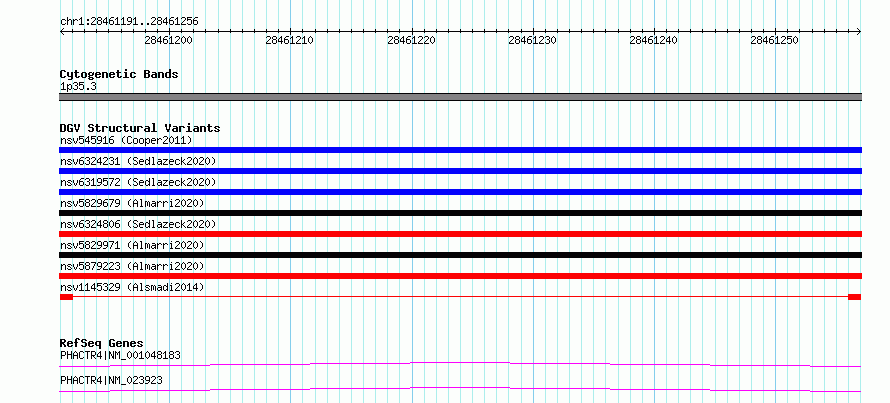Click the Cytogenetic Bands track title
The height and width of the screenshot is (403, 890).
119,74
